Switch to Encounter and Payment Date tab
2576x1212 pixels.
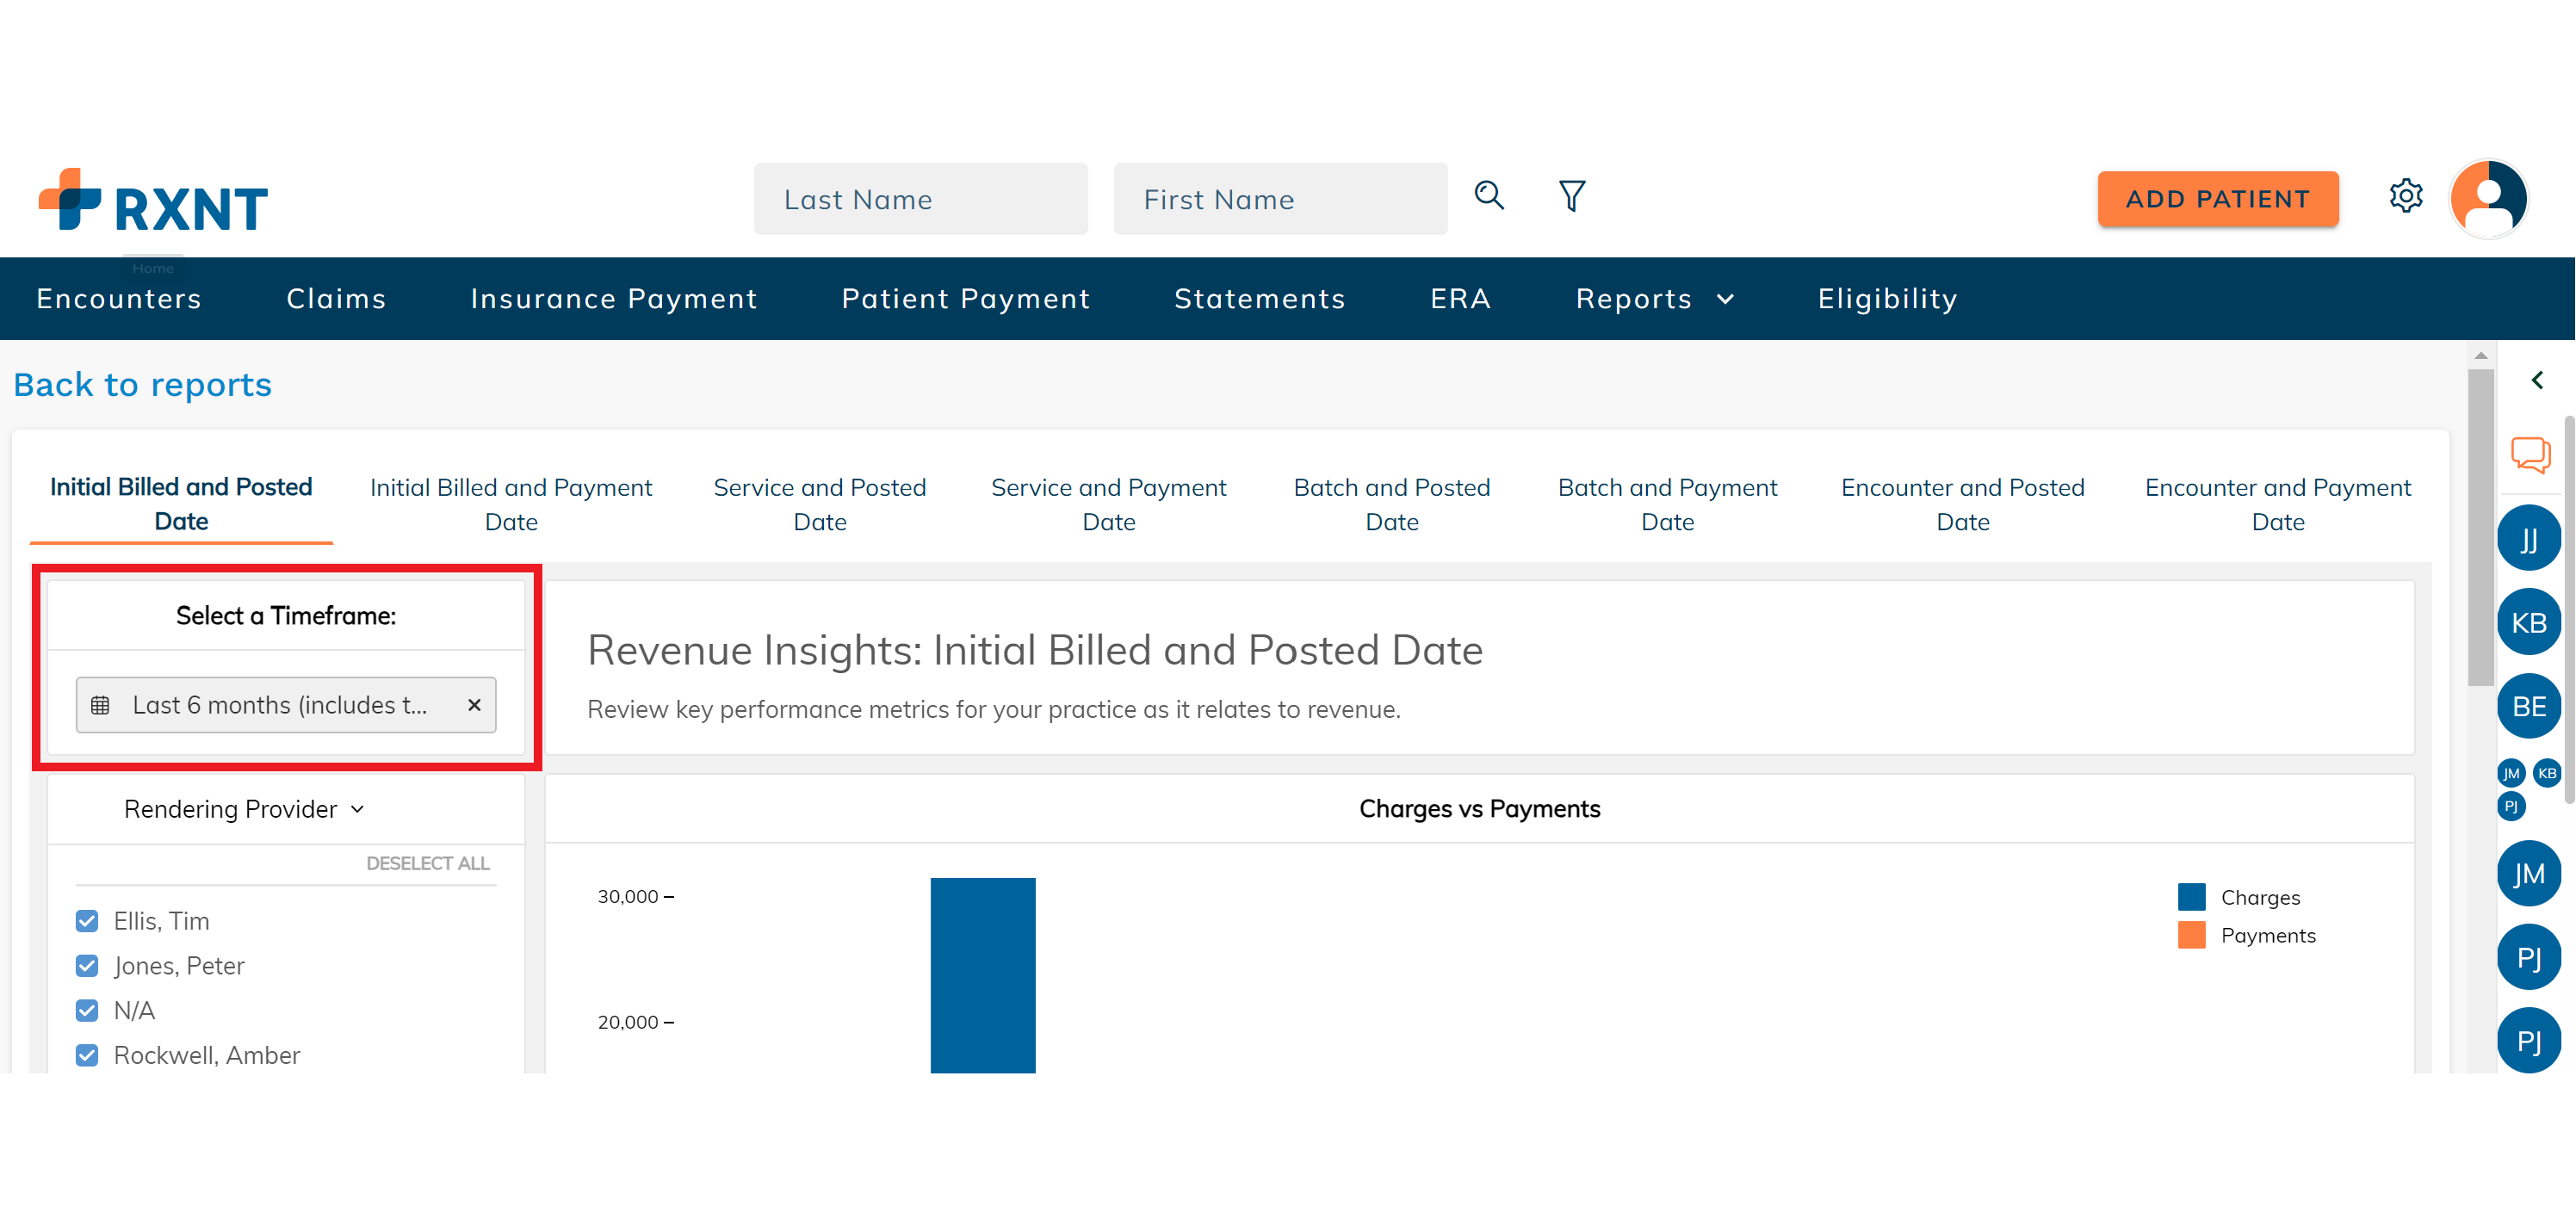[x=2278, y=504]
